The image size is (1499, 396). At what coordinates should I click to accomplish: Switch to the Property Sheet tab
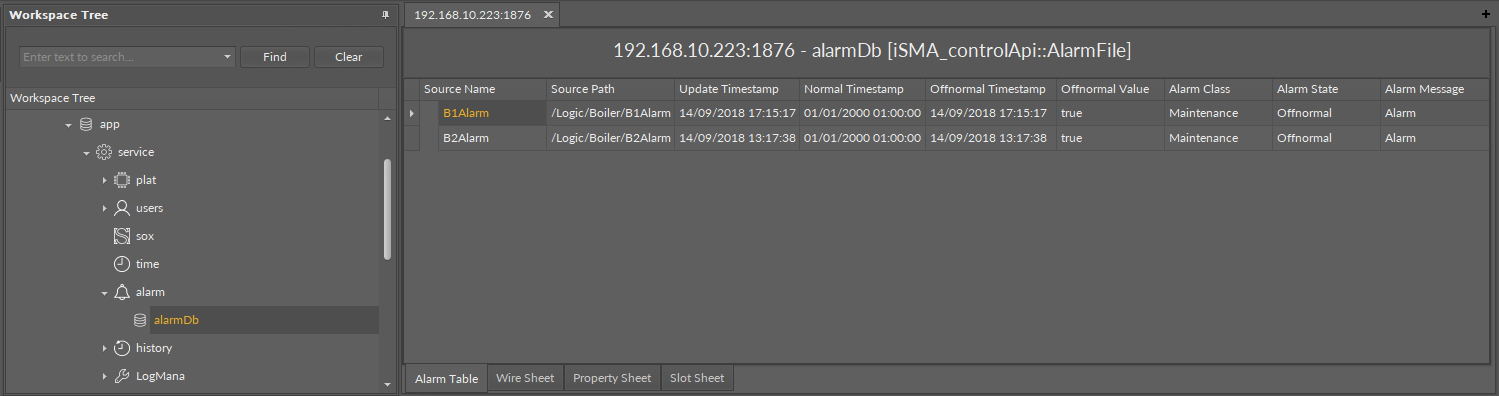612,378
